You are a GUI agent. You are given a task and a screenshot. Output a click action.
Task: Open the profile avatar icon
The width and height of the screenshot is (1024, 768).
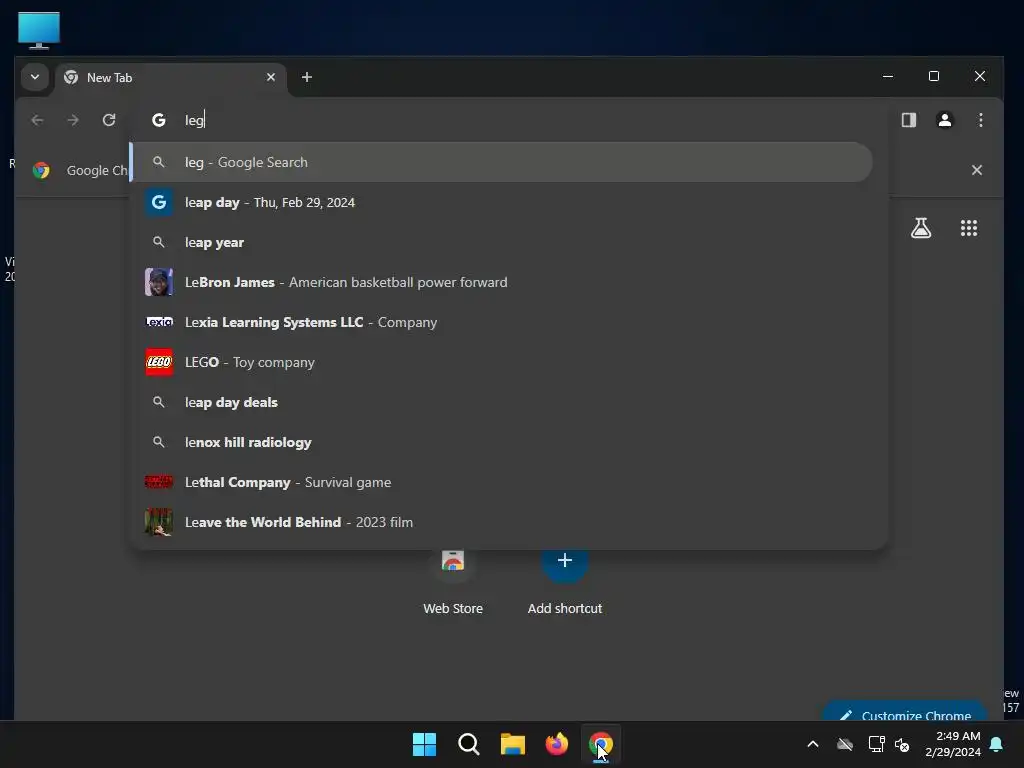944,120
